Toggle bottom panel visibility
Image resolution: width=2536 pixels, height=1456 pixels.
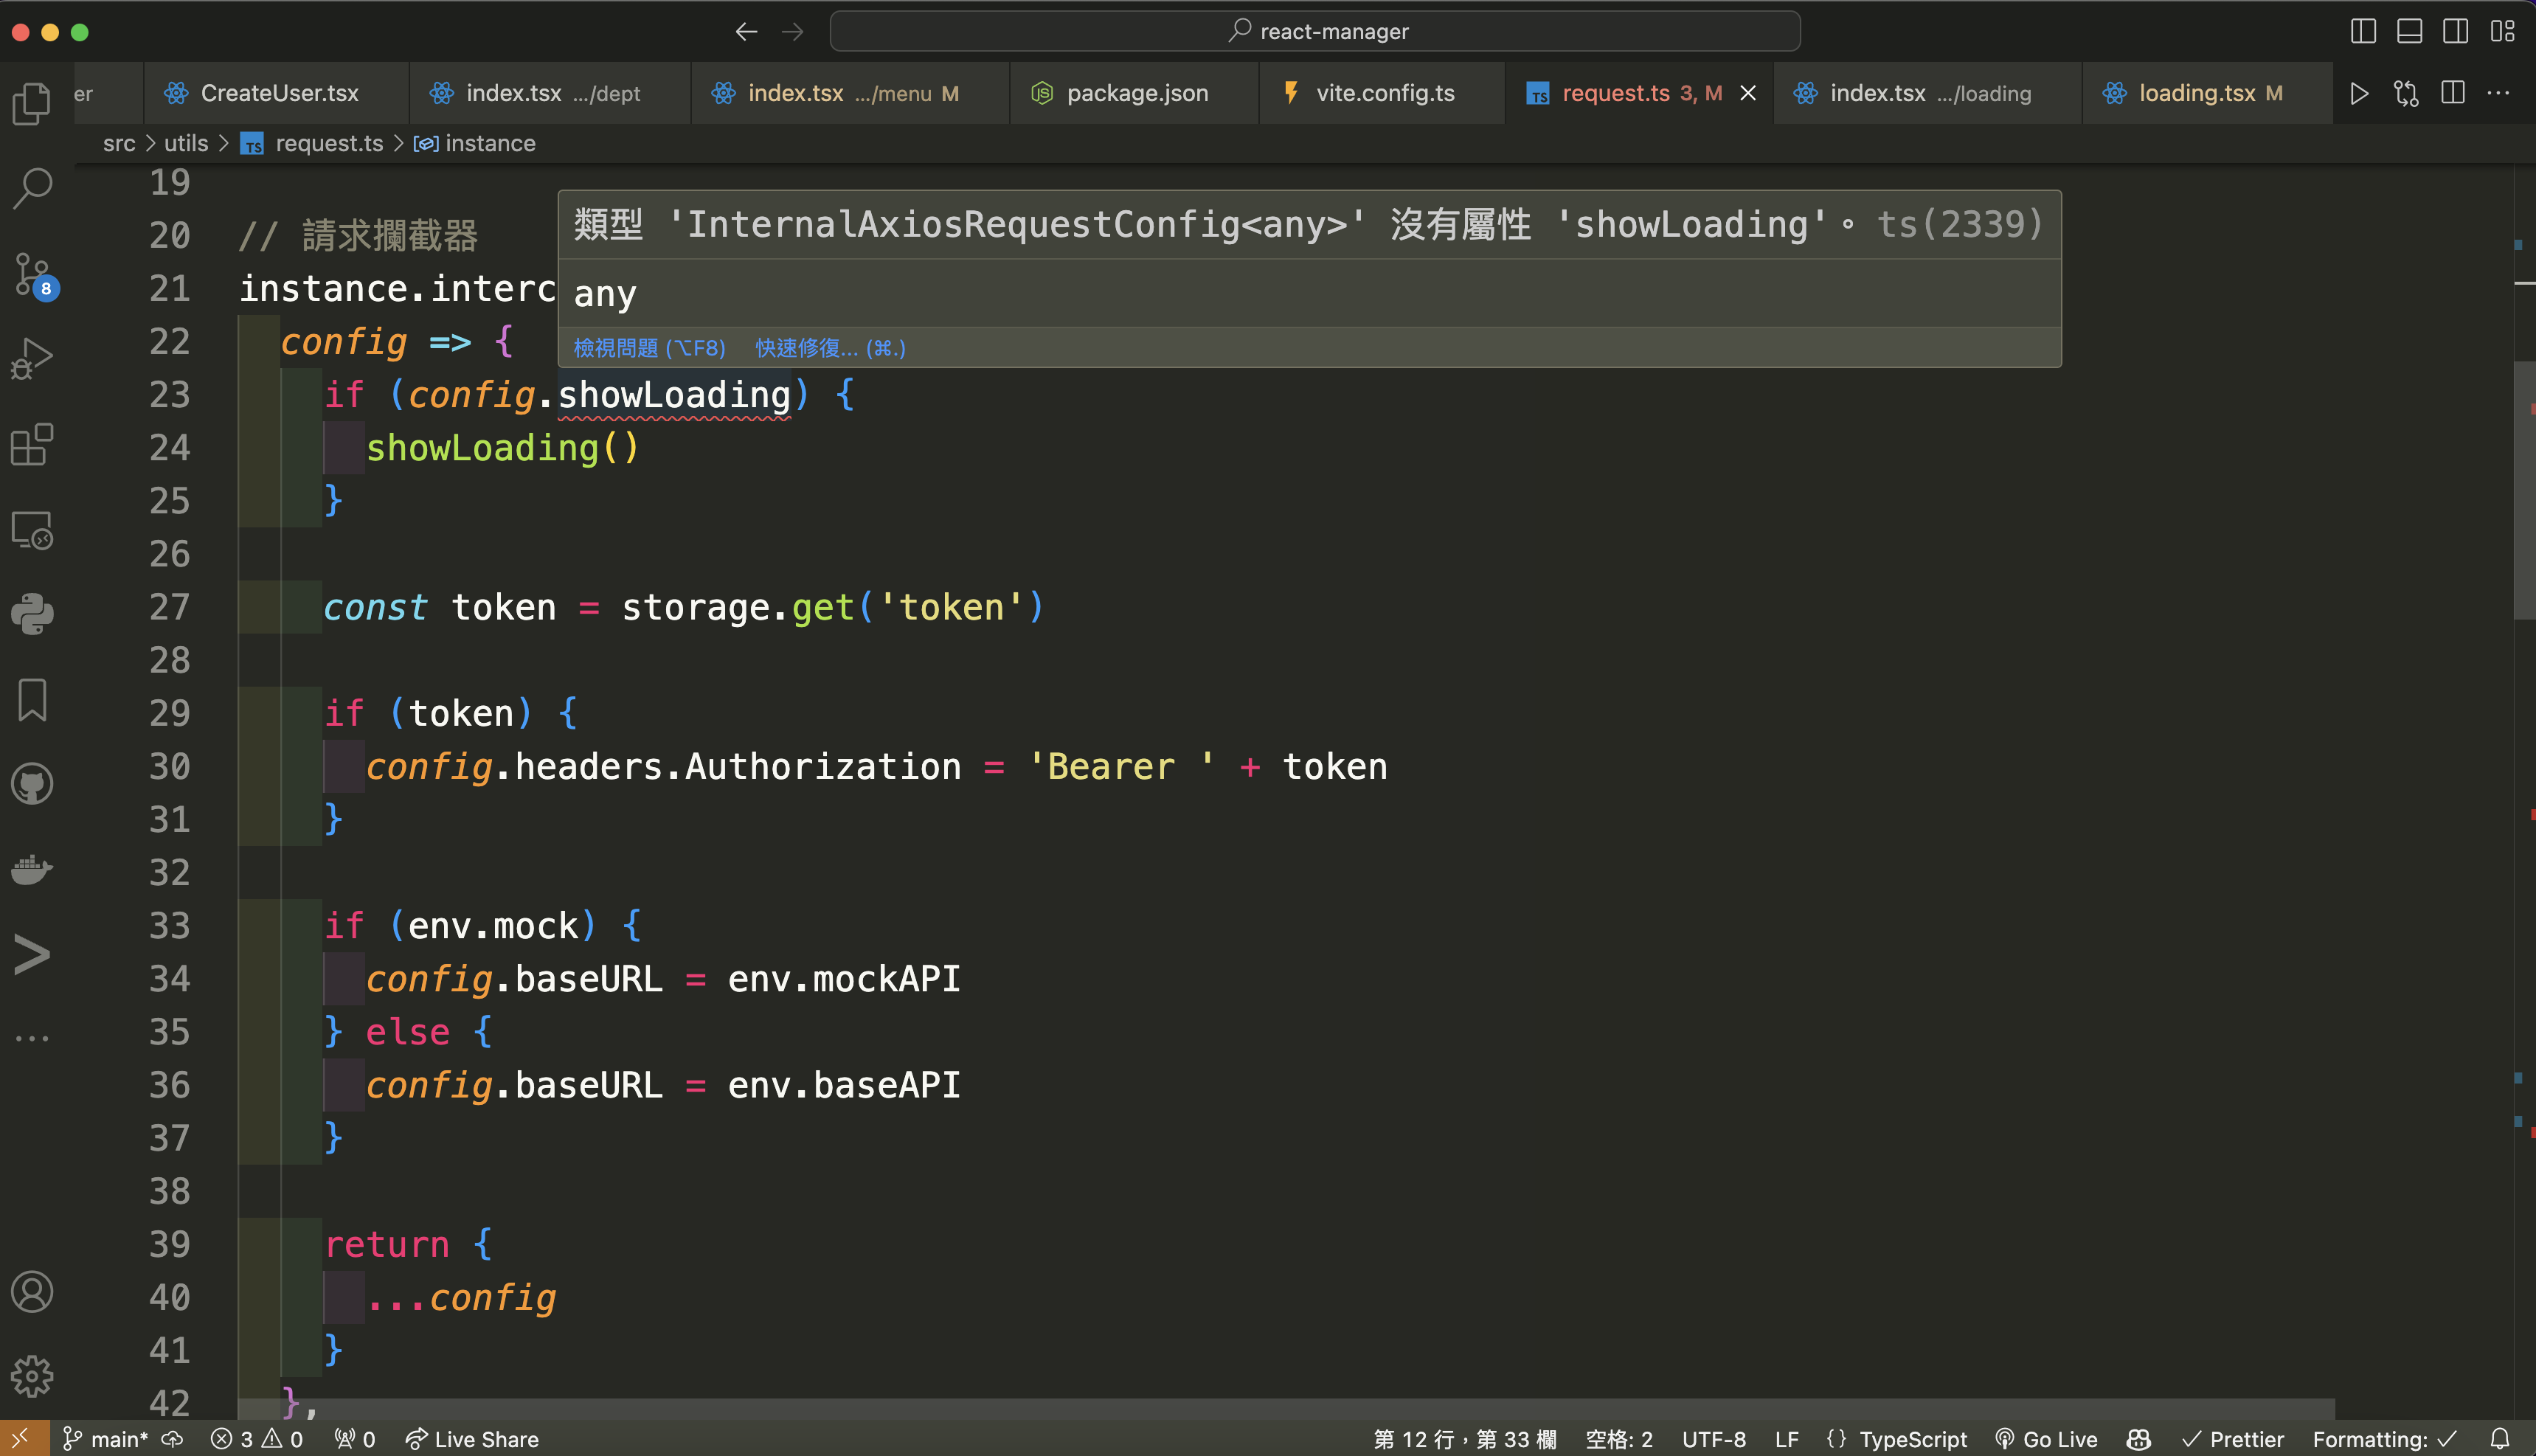pyautogui.click(x=2409, y=31)
